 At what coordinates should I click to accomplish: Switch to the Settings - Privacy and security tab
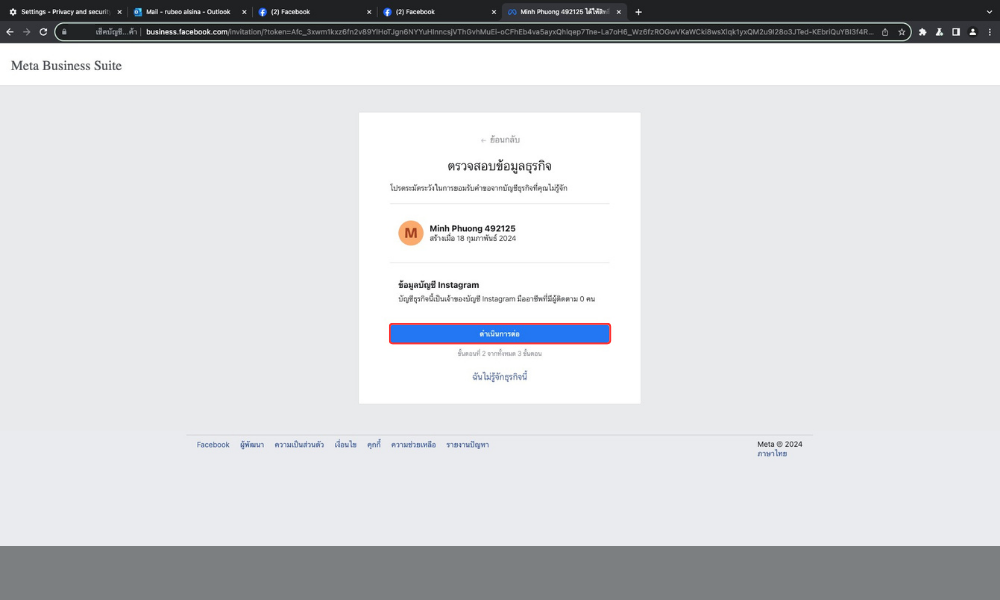click(64, 12)
